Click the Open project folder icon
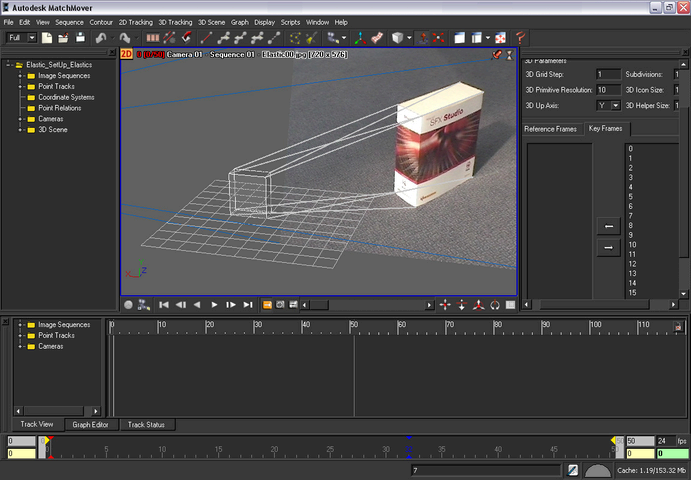The width and height of the screenshot is (691, 480). click(63, 38)
